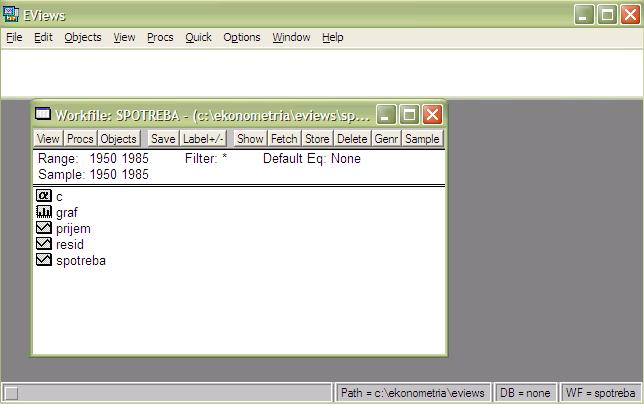Click the Label+/- toggle button

(x=204, y=139)
